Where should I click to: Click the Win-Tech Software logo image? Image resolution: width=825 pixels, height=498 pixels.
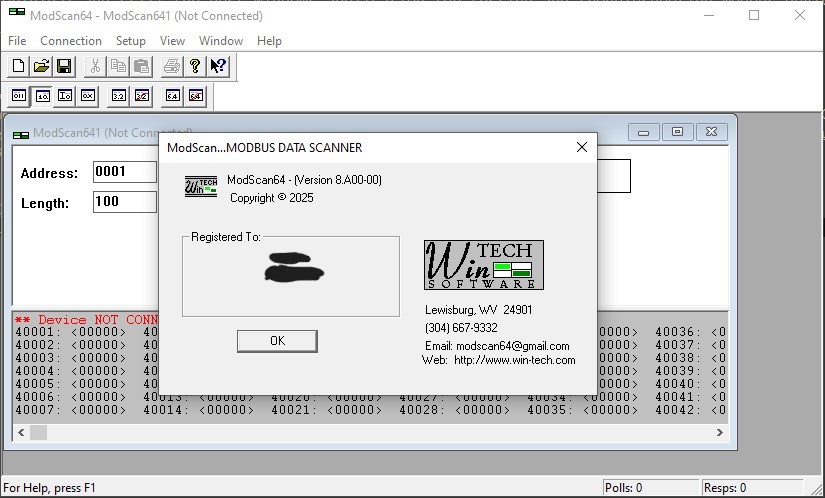pyautogui.click(x=484, y=265)
